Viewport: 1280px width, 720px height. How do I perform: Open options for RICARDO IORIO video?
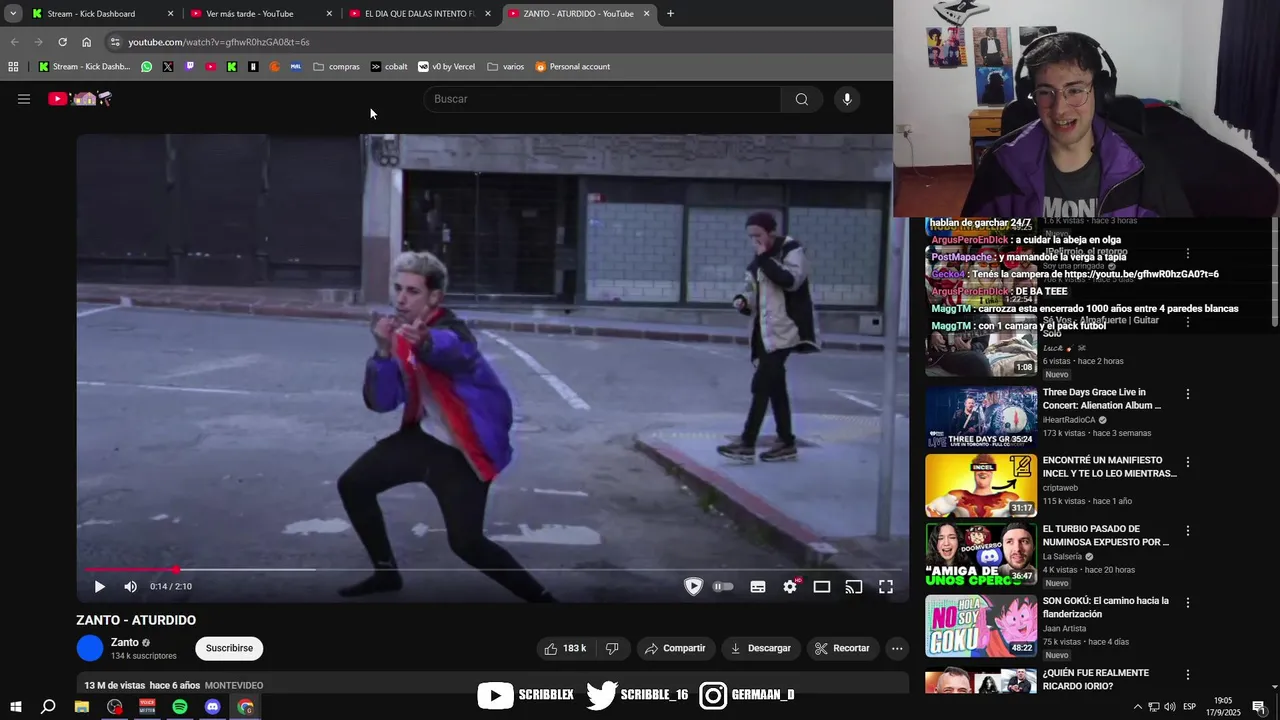pos(1188,675)
